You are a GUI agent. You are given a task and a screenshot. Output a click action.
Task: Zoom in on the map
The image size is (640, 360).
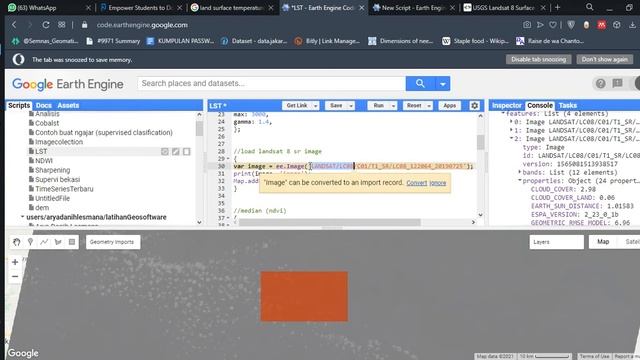coord(15,262)
